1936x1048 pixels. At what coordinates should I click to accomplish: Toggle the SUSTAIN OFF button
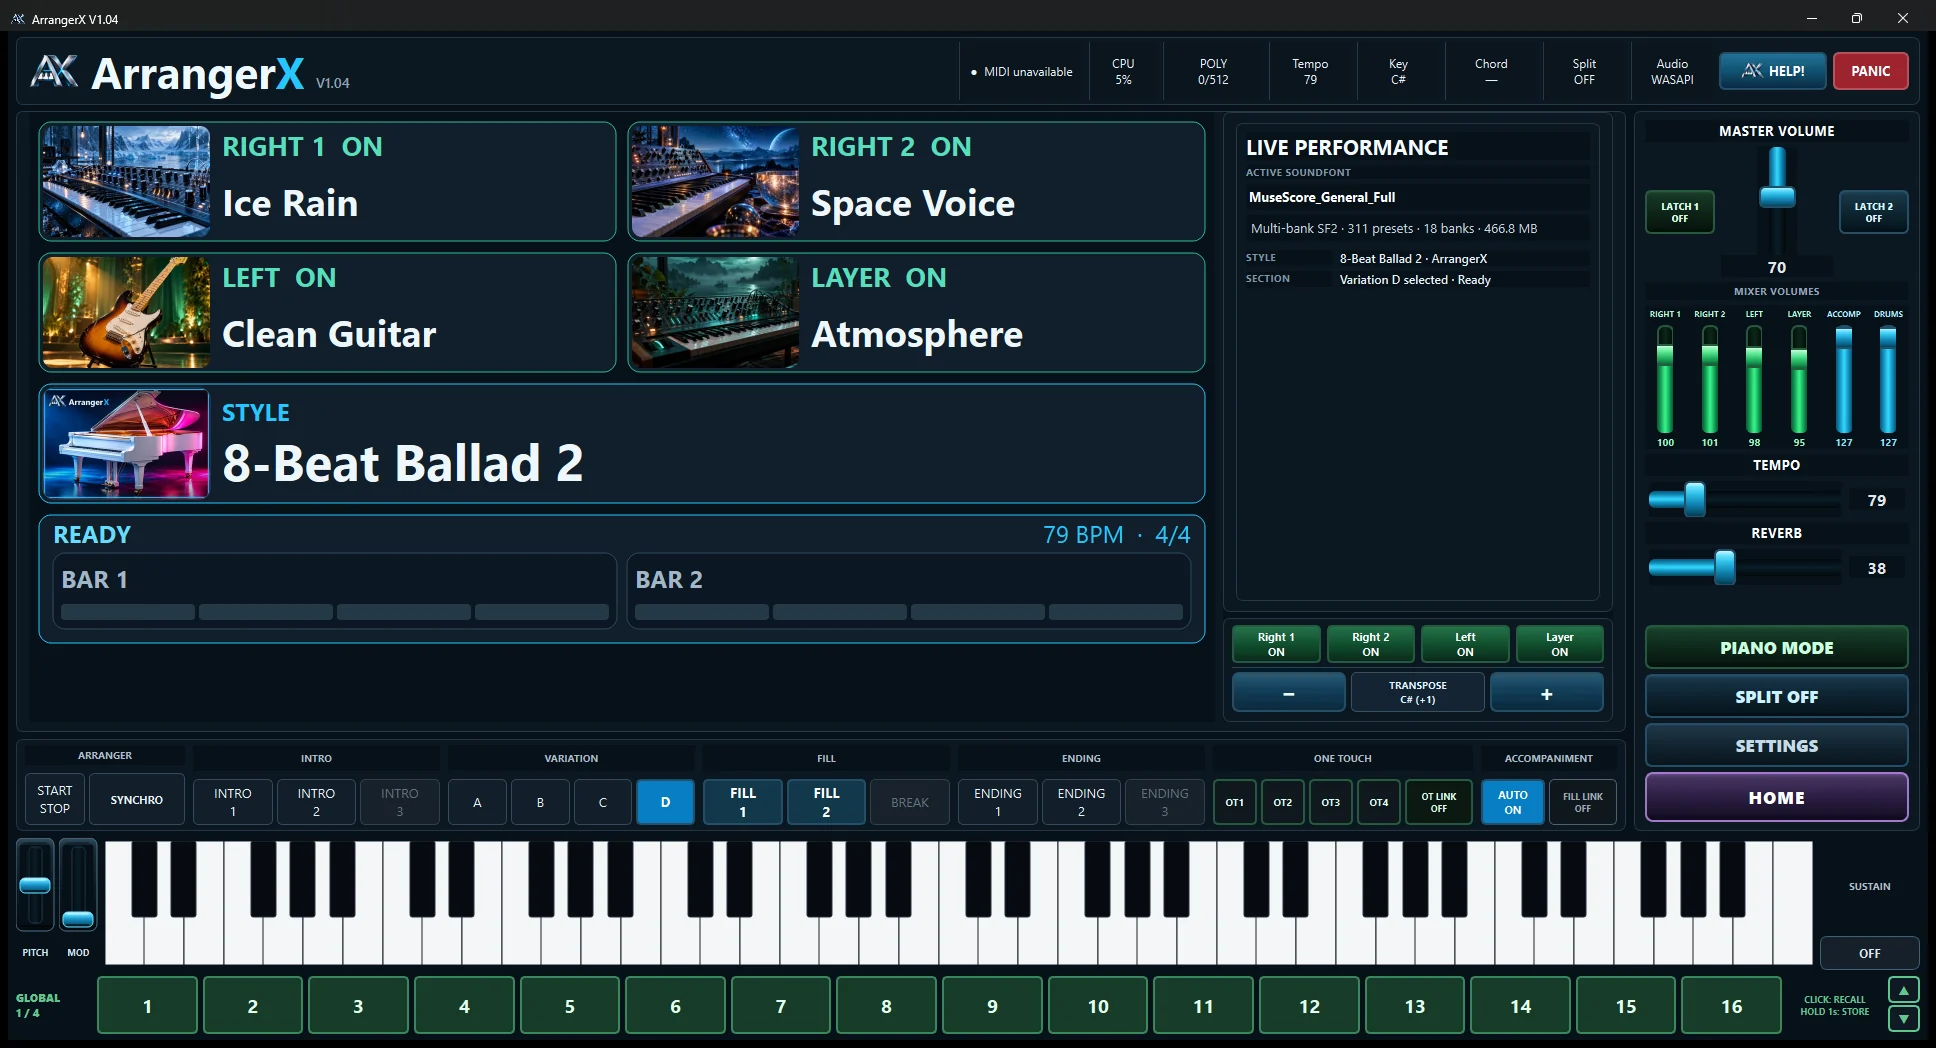tap(1869, 953)
